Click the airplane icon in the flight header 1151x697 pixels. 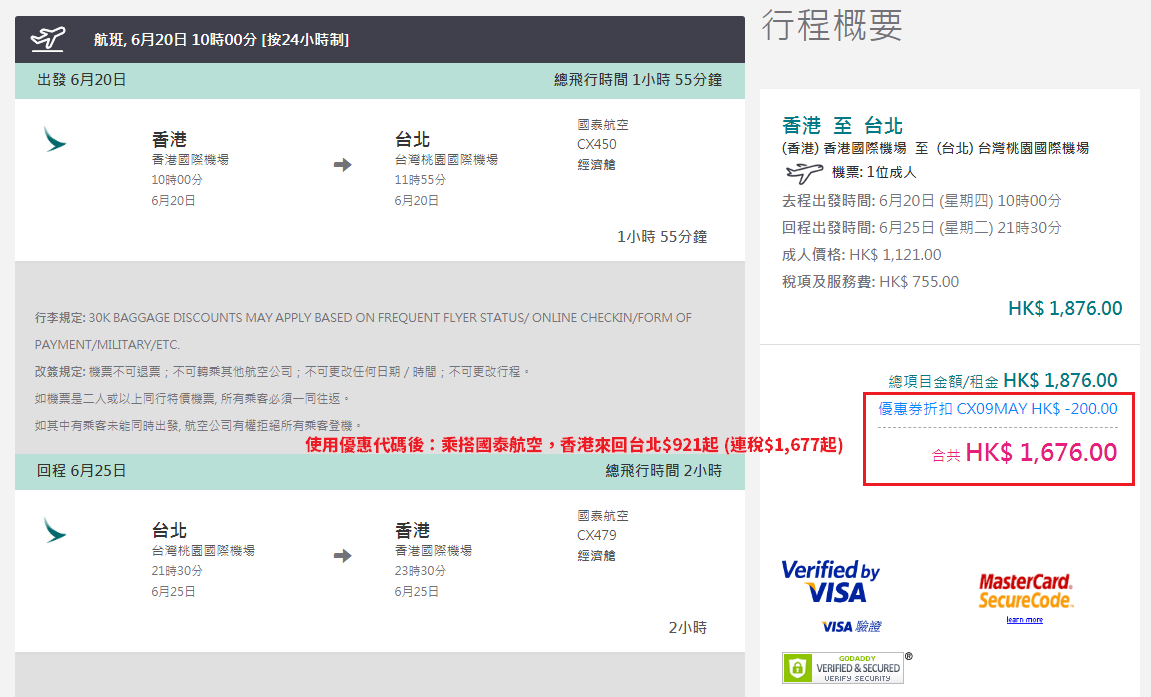tap(48, 38)
